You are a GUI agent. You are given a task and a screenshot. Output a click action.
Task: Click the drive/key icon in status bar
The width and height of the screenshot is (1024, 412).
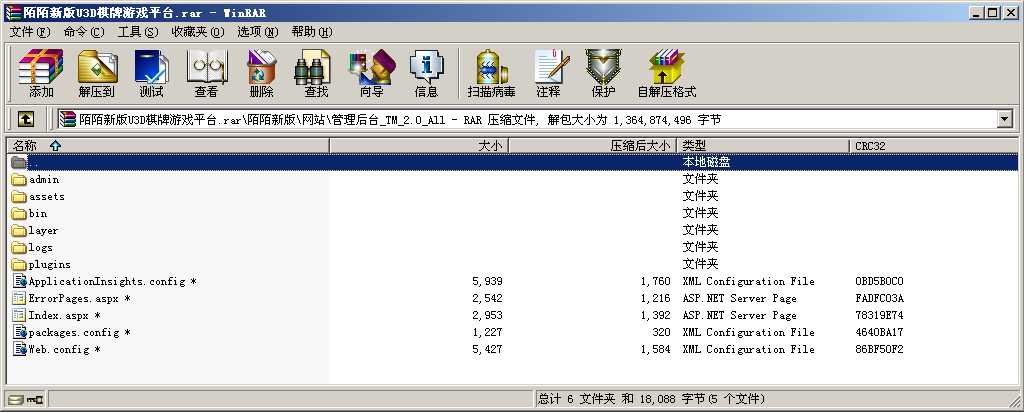click(25, 399)
